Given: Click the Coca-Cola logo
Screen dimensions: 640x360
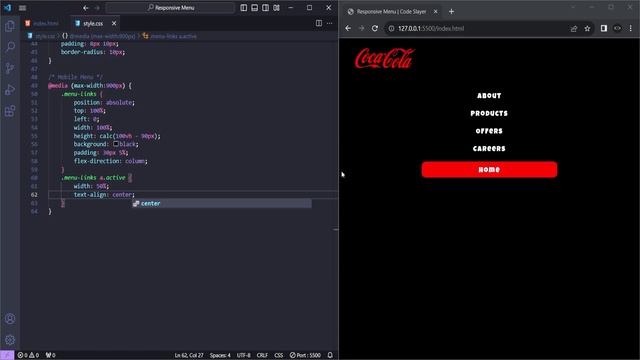Looking at the screenshot, I should [384, 58].
